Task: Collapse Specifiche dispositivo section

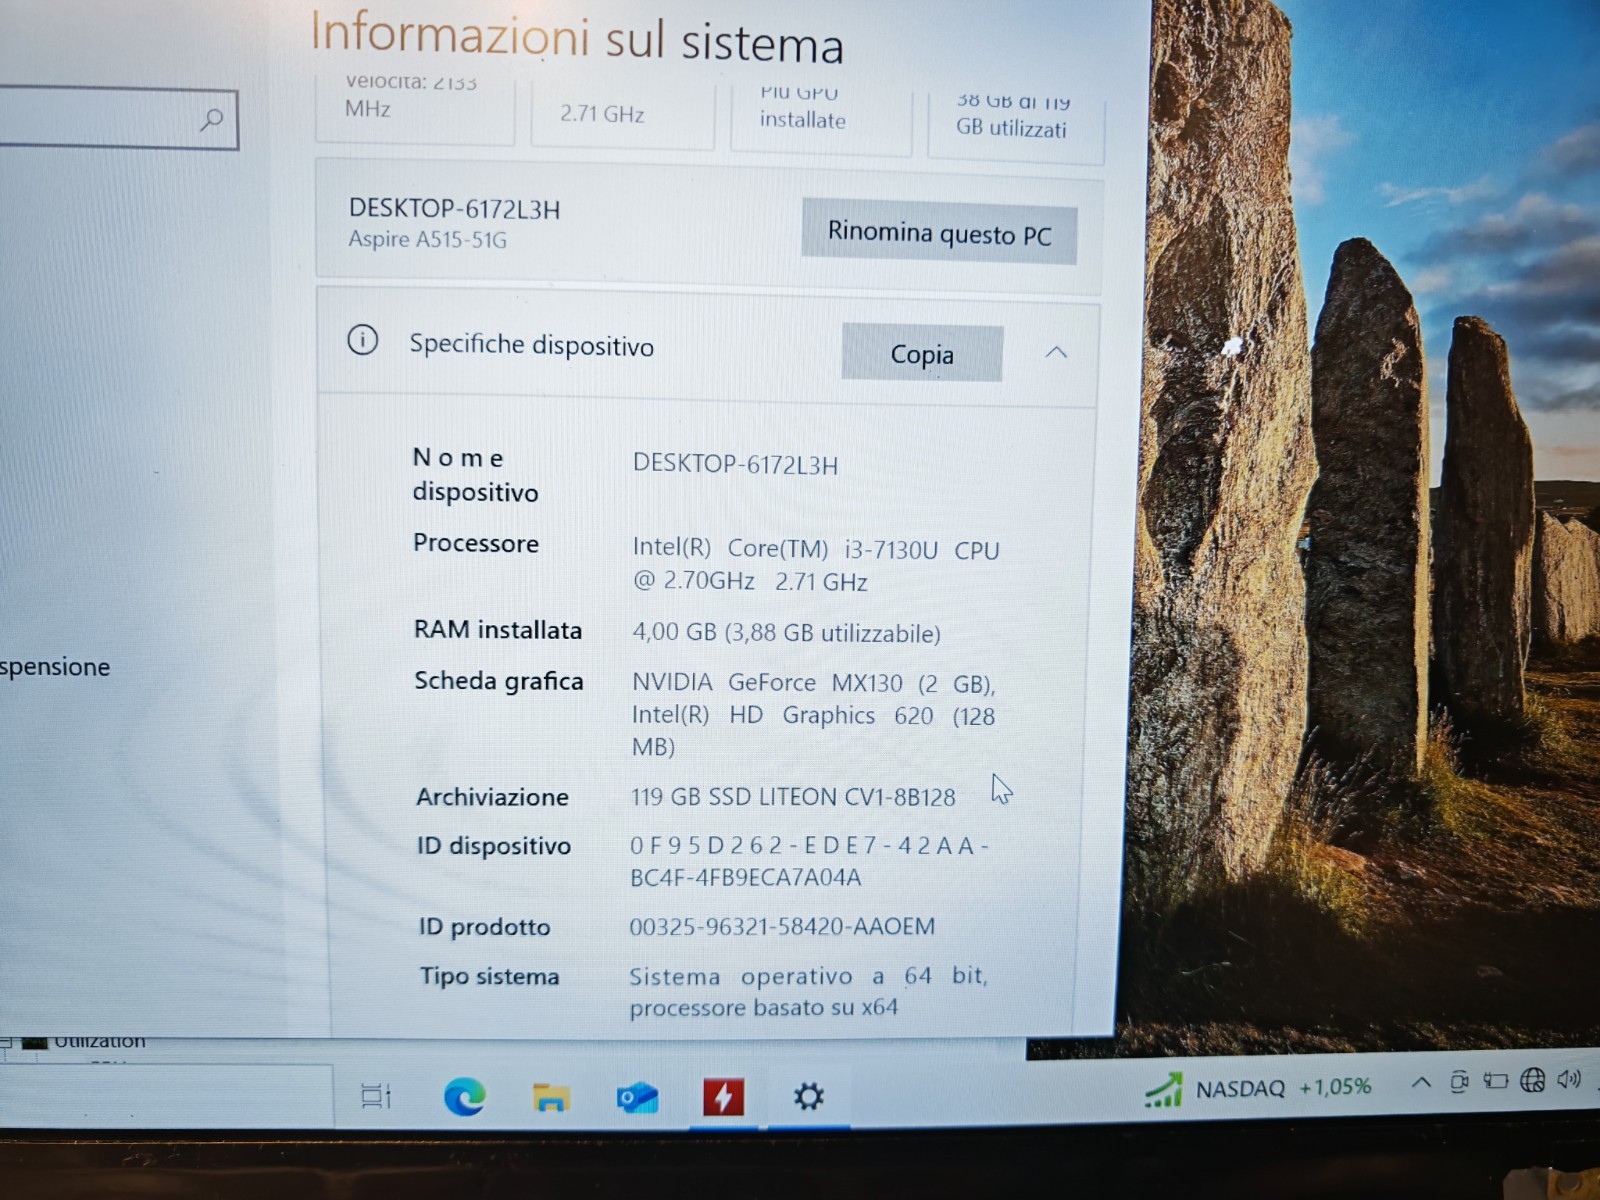Action: (1056, 352)
